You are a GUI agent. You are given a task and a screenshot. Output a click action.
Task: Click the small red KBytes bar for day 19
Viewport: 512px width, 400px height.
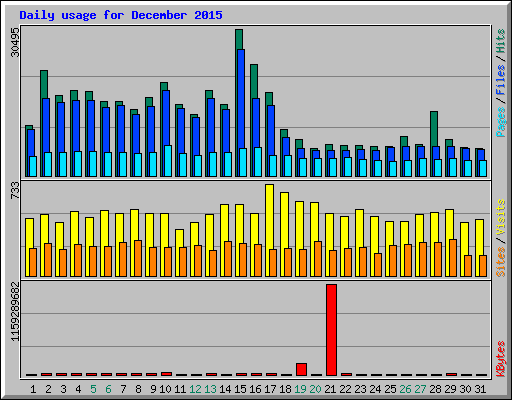pyautogui.click(x=301, y=369)
